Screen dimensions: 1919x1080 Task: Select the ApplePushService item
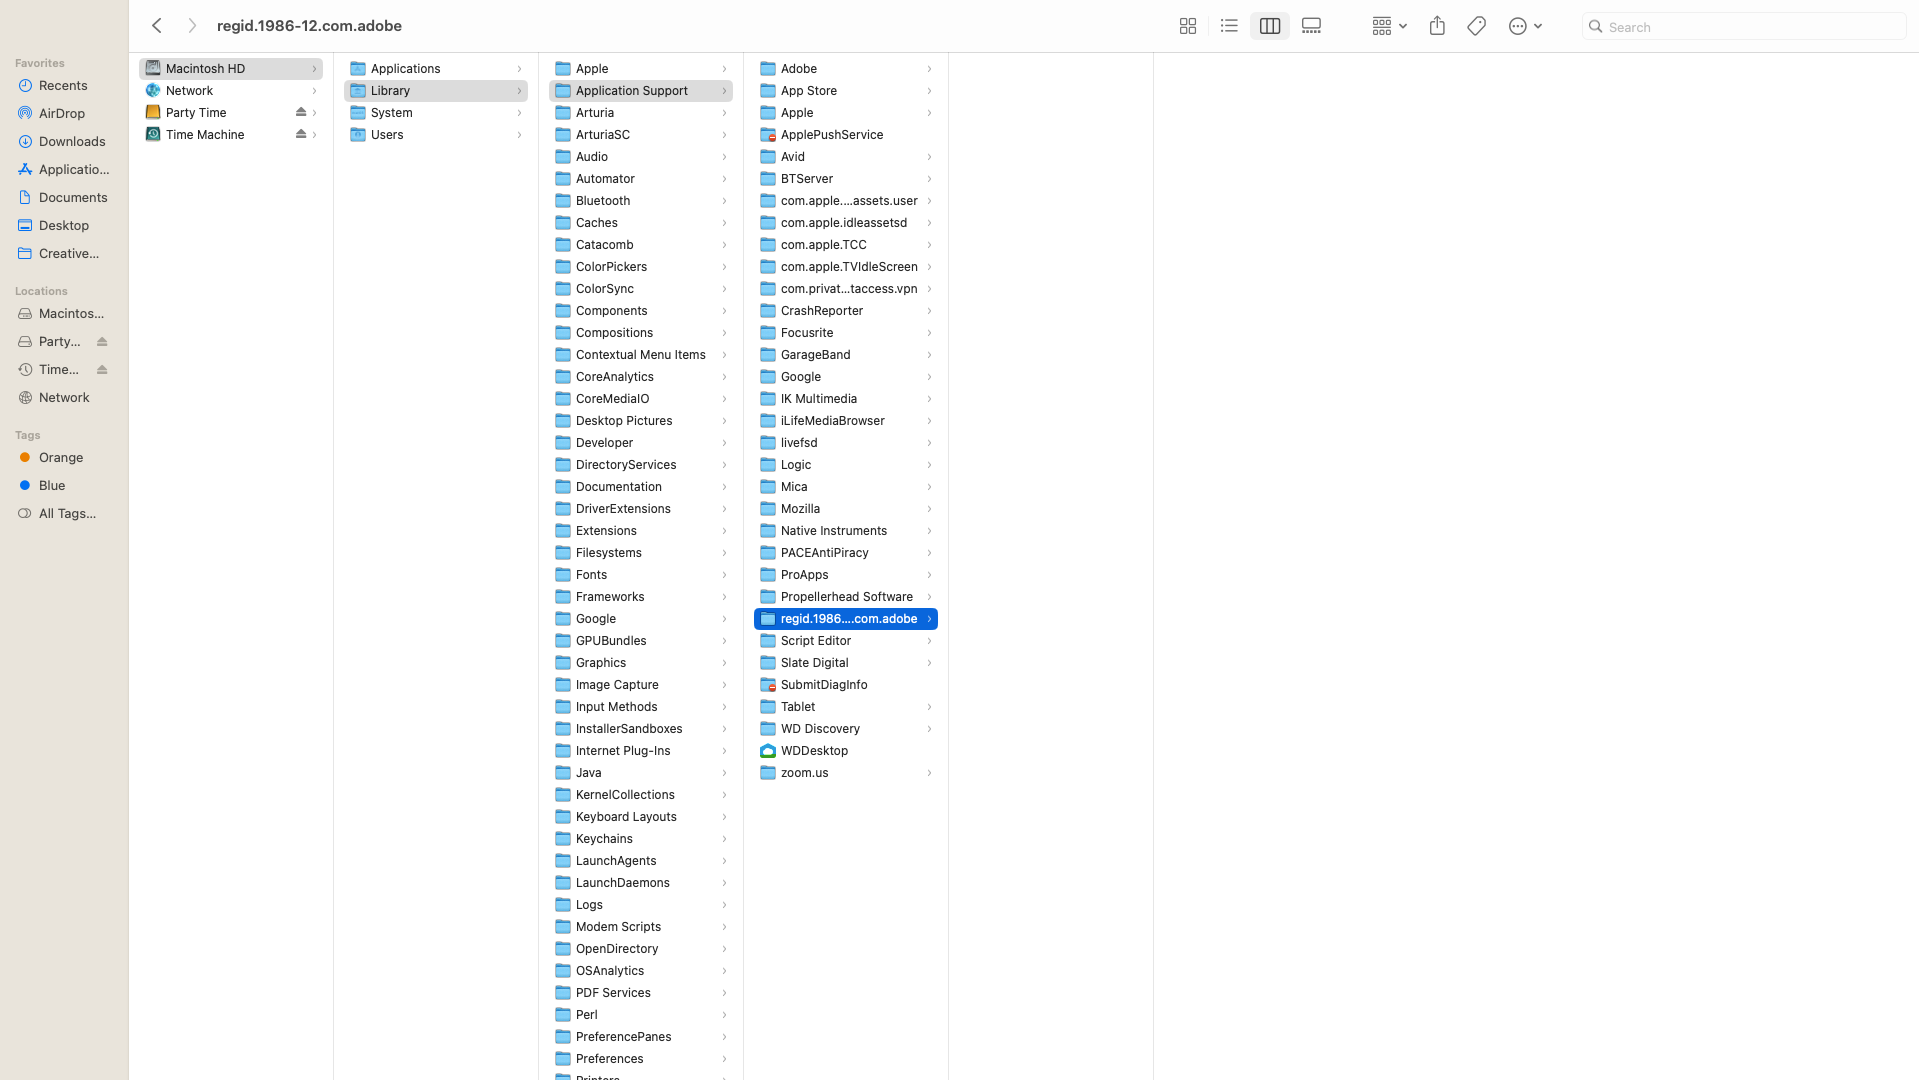[x=846, y=135]
